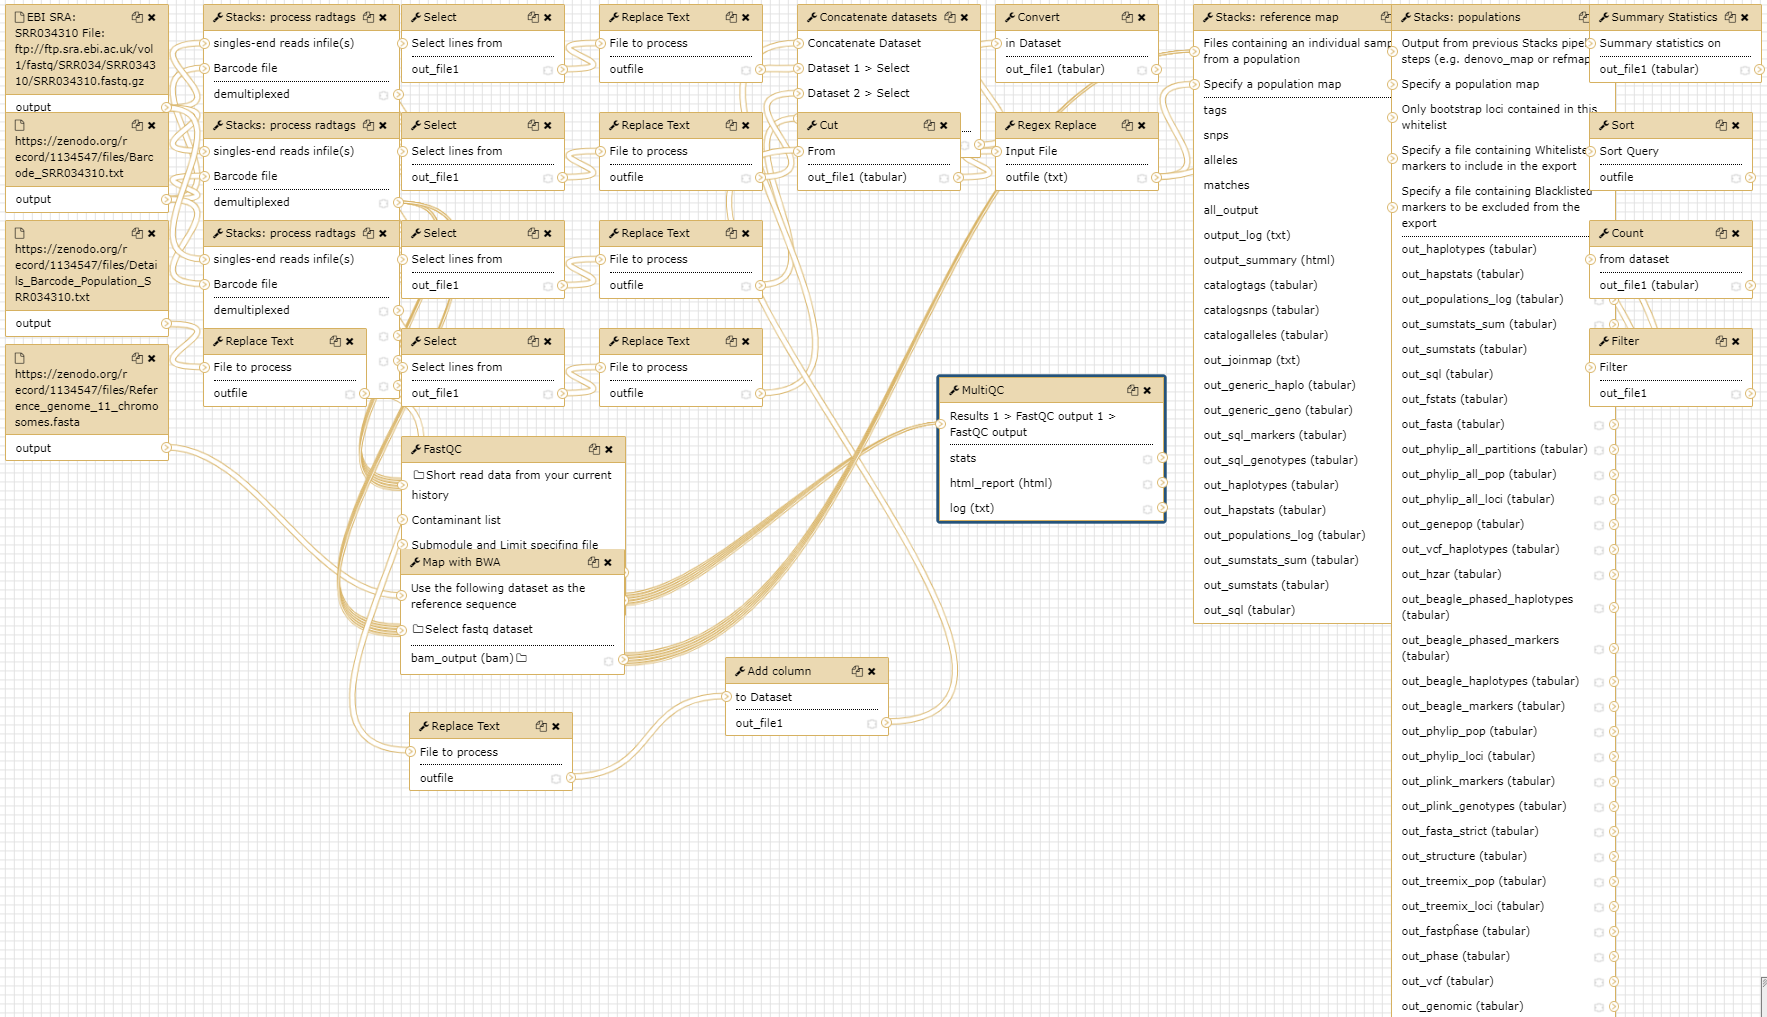1767x1017 pixels.
Task: Select the Stacks: populations node title
Action: tap(1467, 17)
